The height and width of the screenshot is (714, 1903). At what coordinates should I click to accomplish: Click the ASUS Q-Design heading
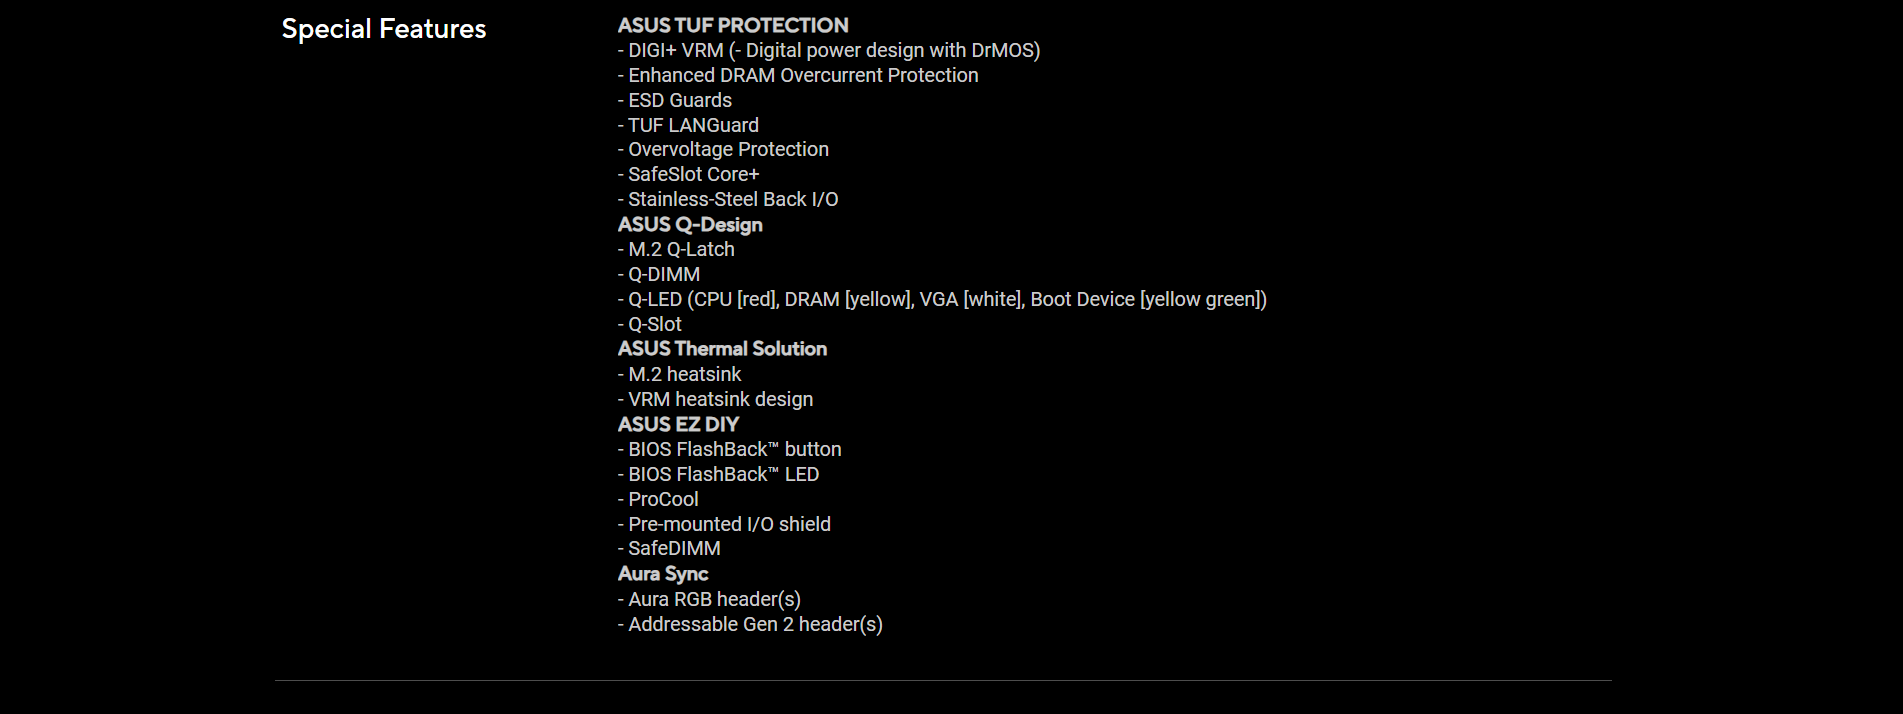[x=690, y=224]
